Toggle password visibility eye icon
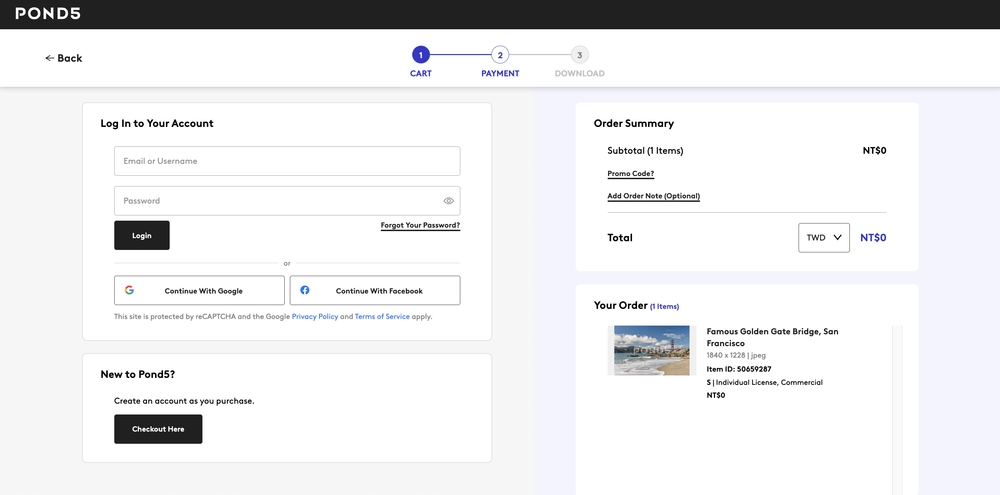The width and height of the screenshot is (1000, 495). 448,201
